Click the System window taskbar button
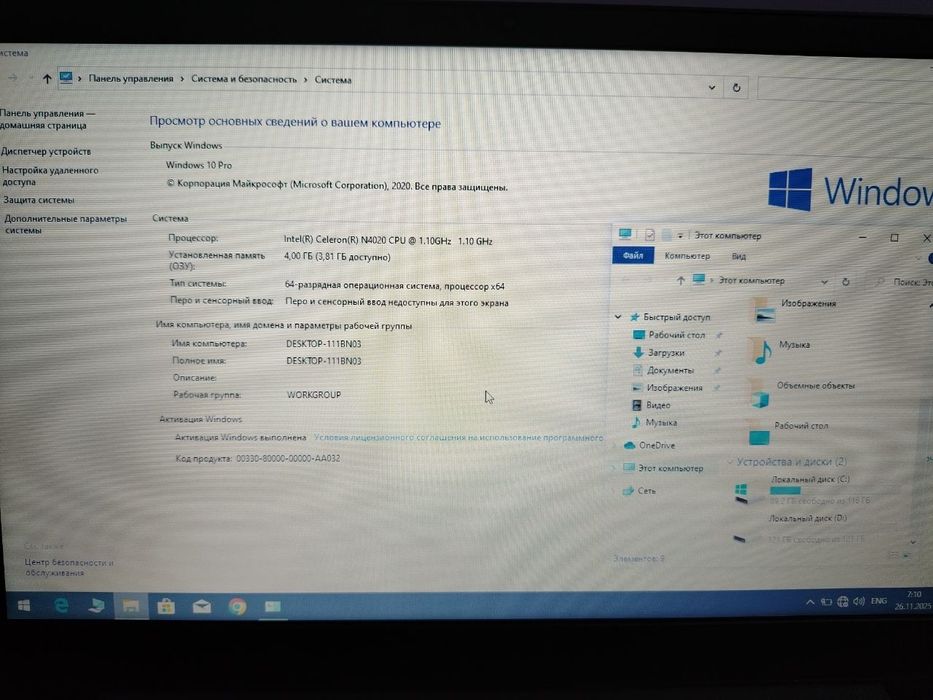933x700 pixels. click(273, 607)
